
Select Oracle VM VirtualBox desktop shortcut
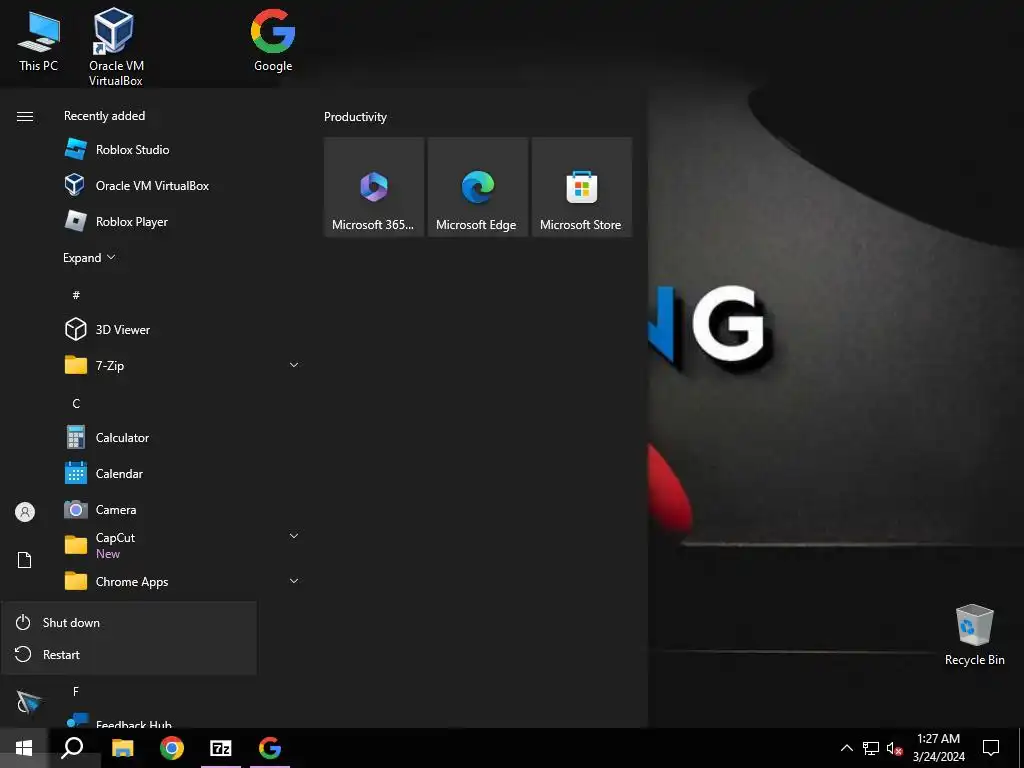pyautogui.click(x=116, y=47)
